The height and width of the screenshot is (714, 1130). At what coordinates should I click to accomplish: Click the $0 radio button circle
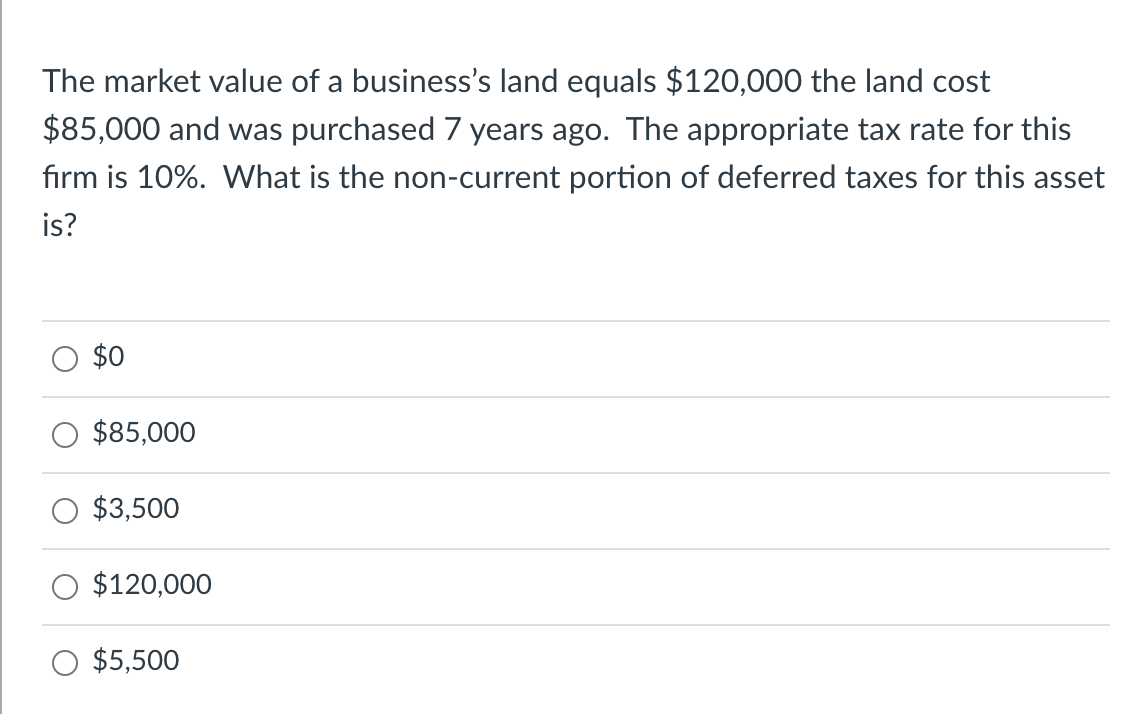pyautogui.click(x=65, y=358)
